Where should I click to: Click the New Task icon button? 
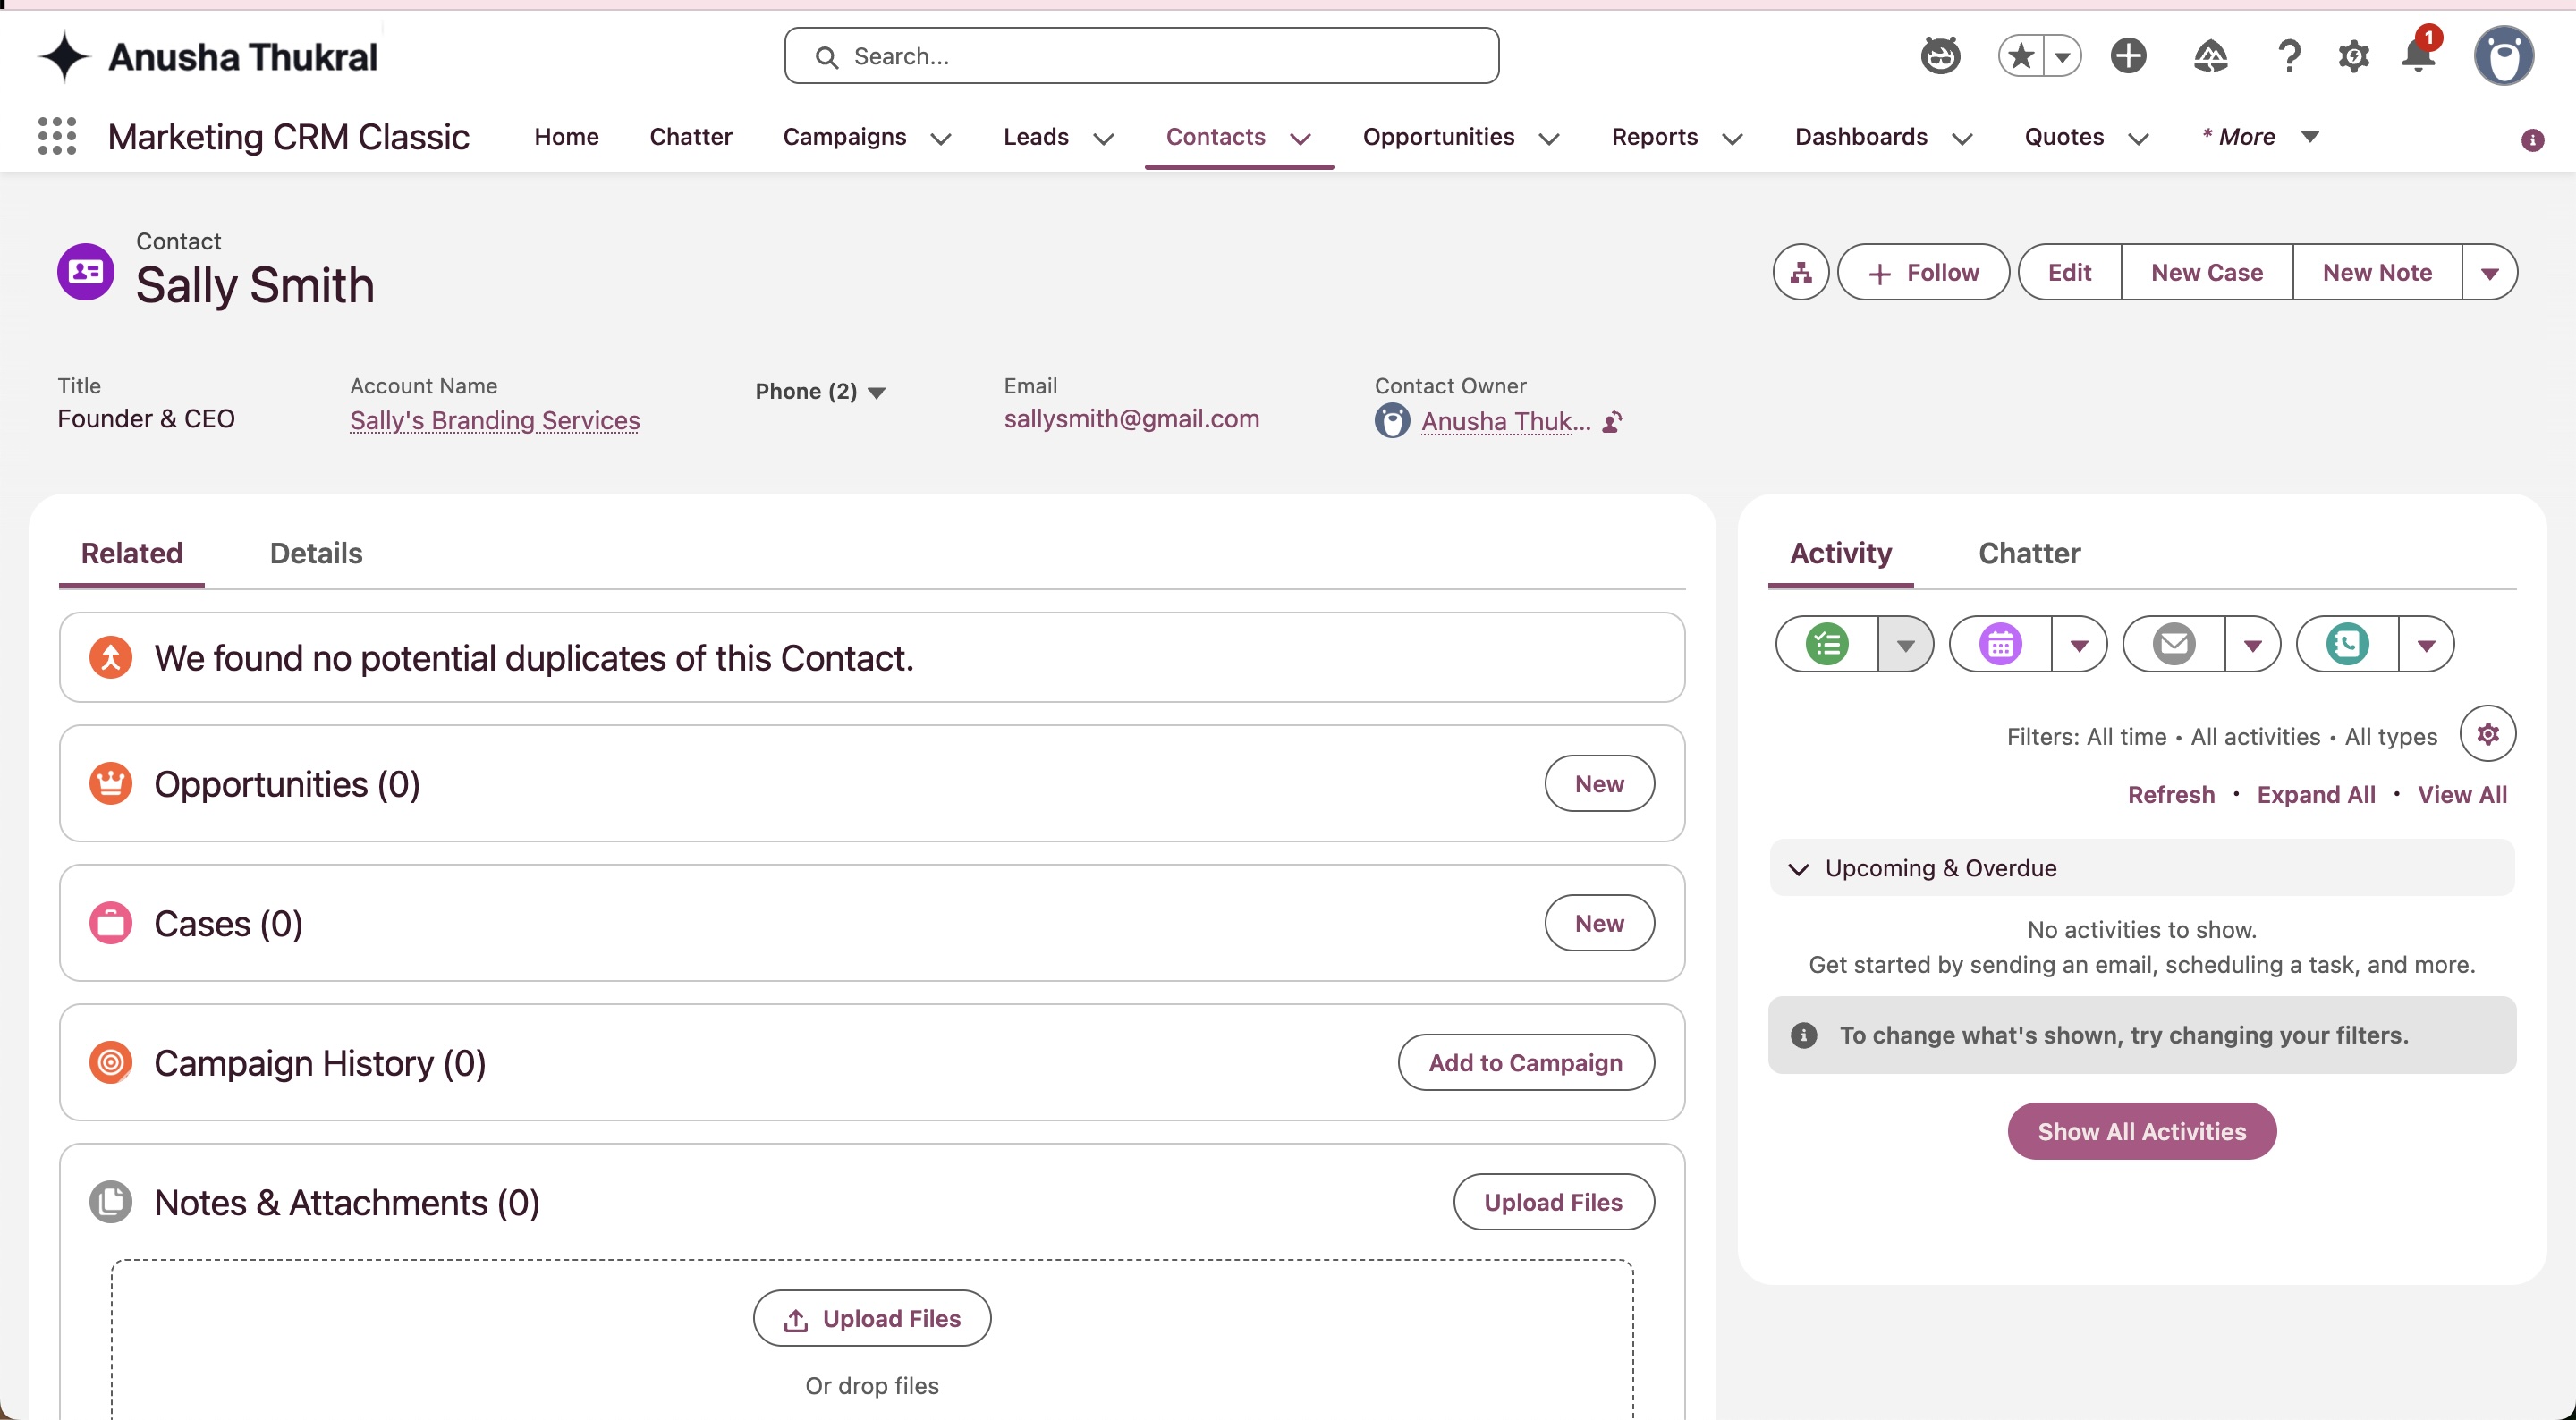point(1827,644)
